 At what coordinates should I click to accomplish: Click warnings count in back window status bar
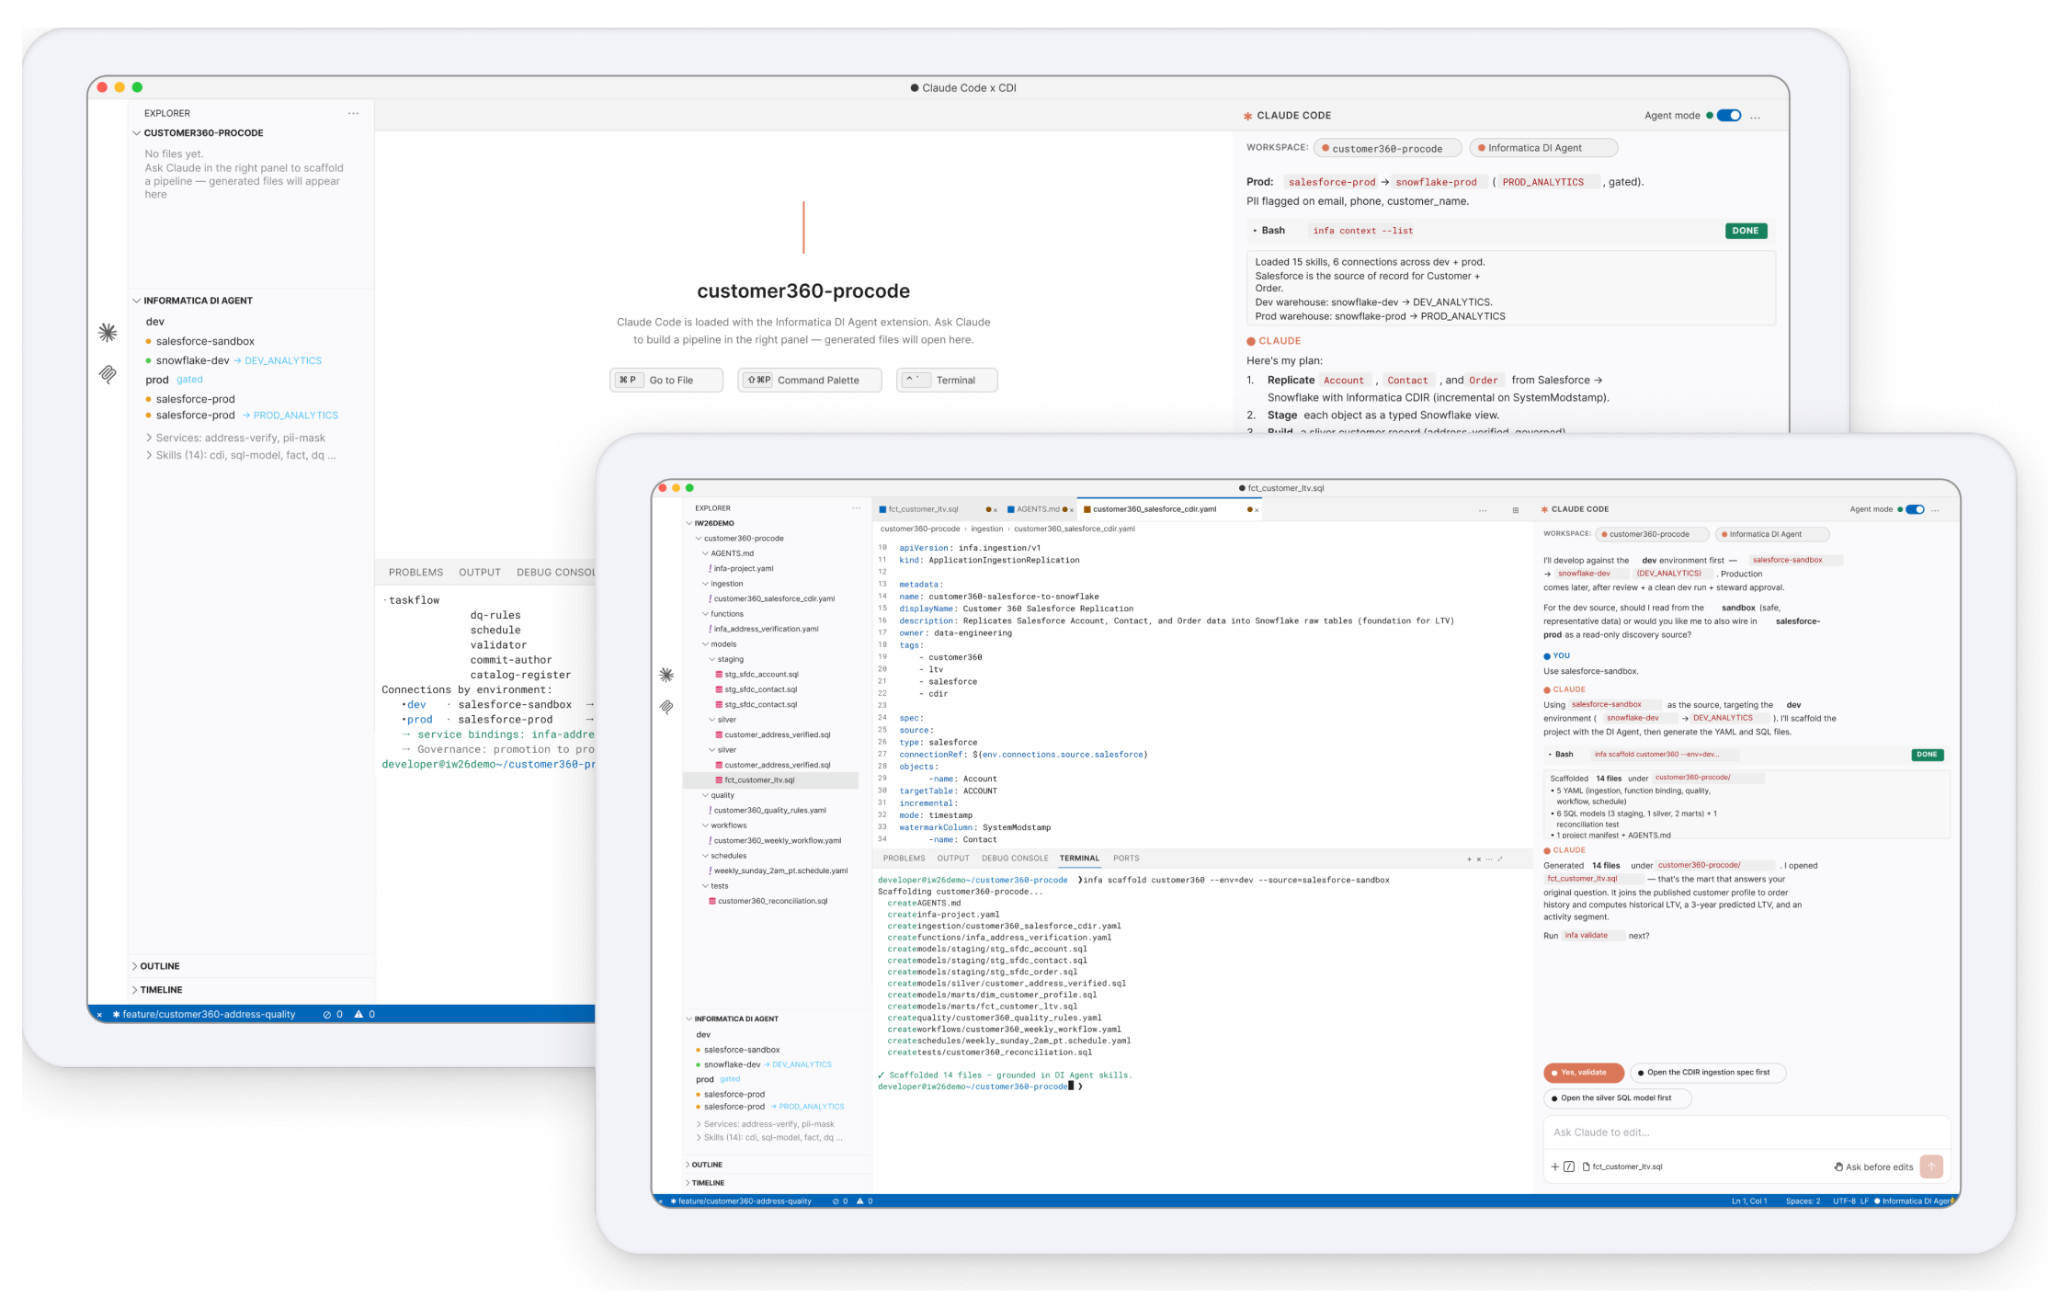[x=365, y=1014]
